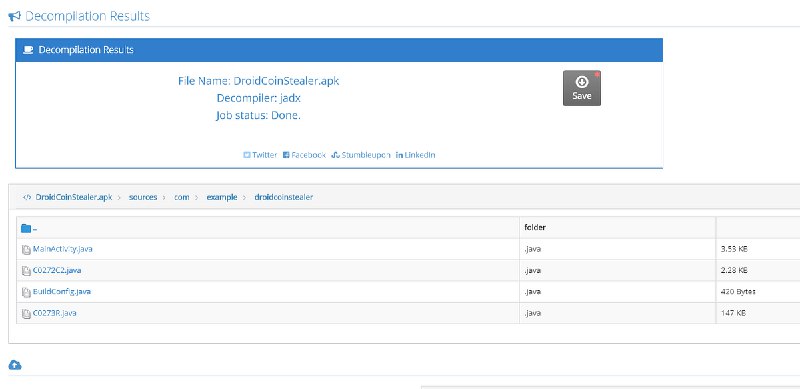Click the file icon next to BuildConfig.java

pos(26,292)
